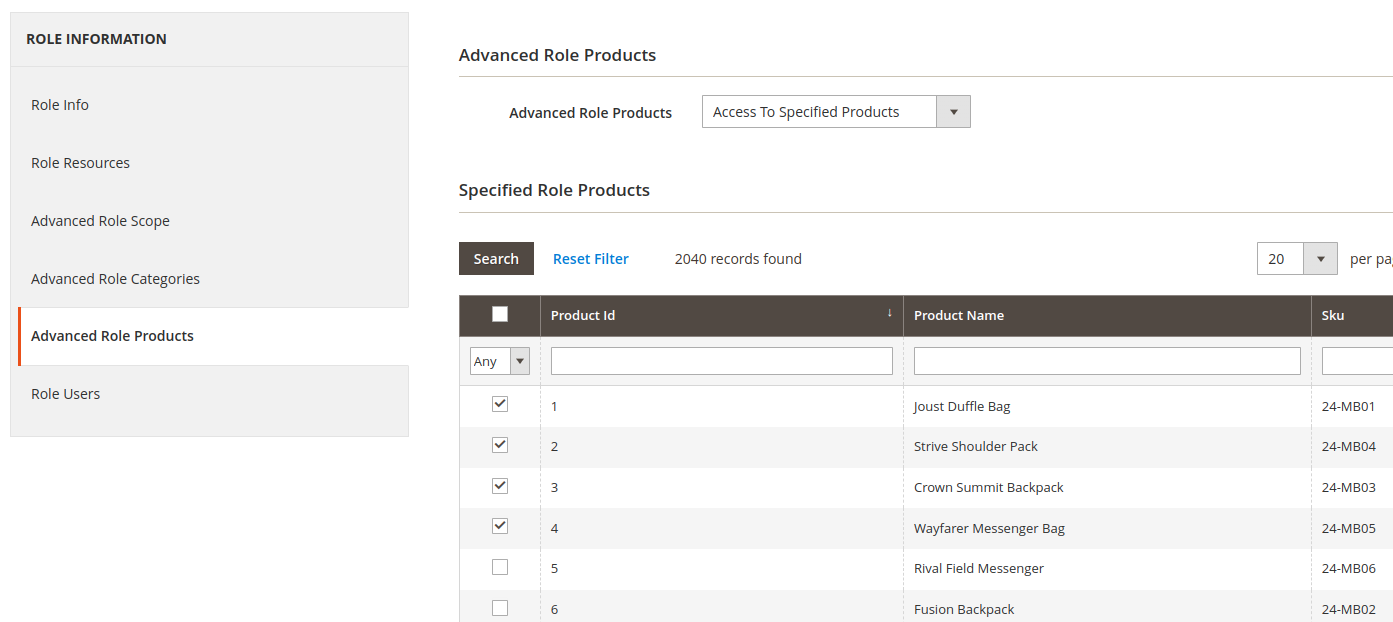Click the Crown Summit Backpack product name
This screenshot has height=622, width=1393.
(x=989, y=487)
